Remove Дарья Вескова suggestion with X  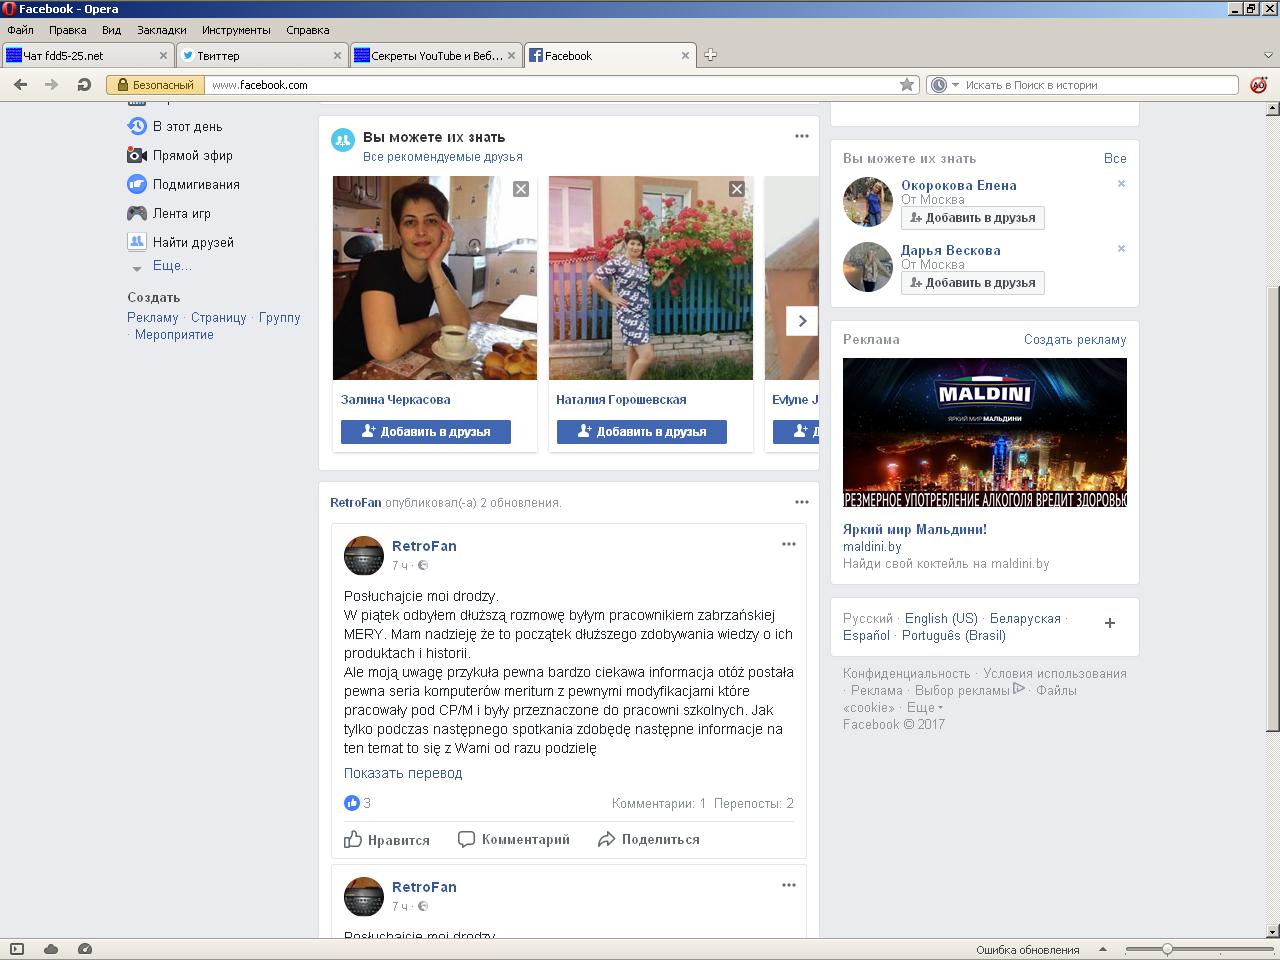(1121, 249)
